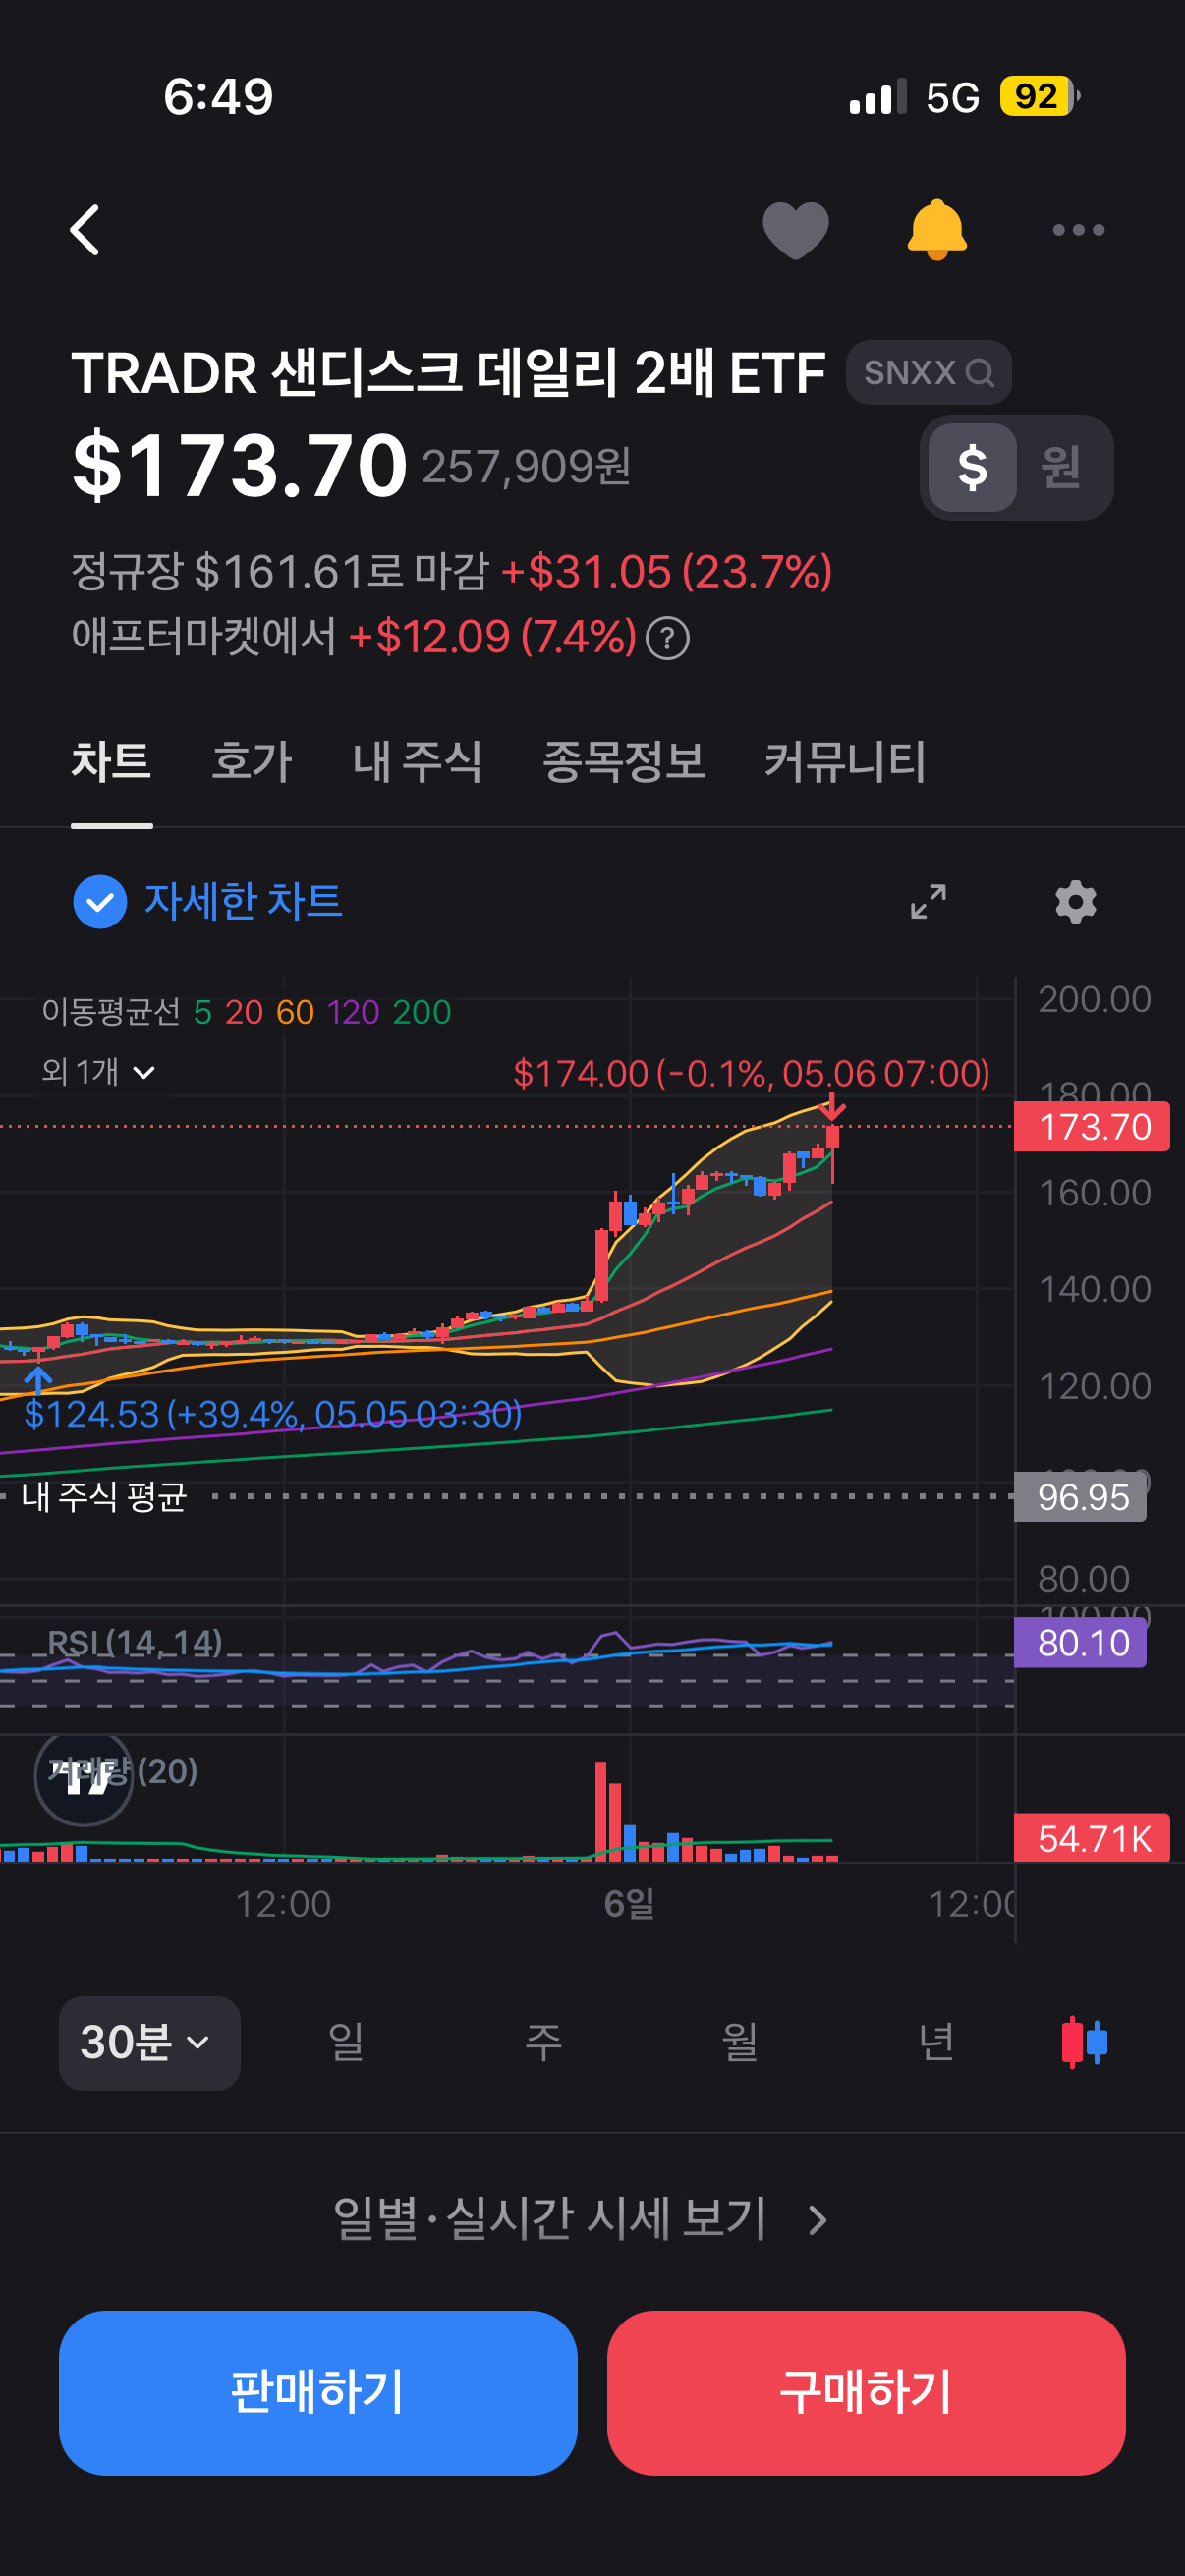Tap the 6:49 clock

(218, 97)
